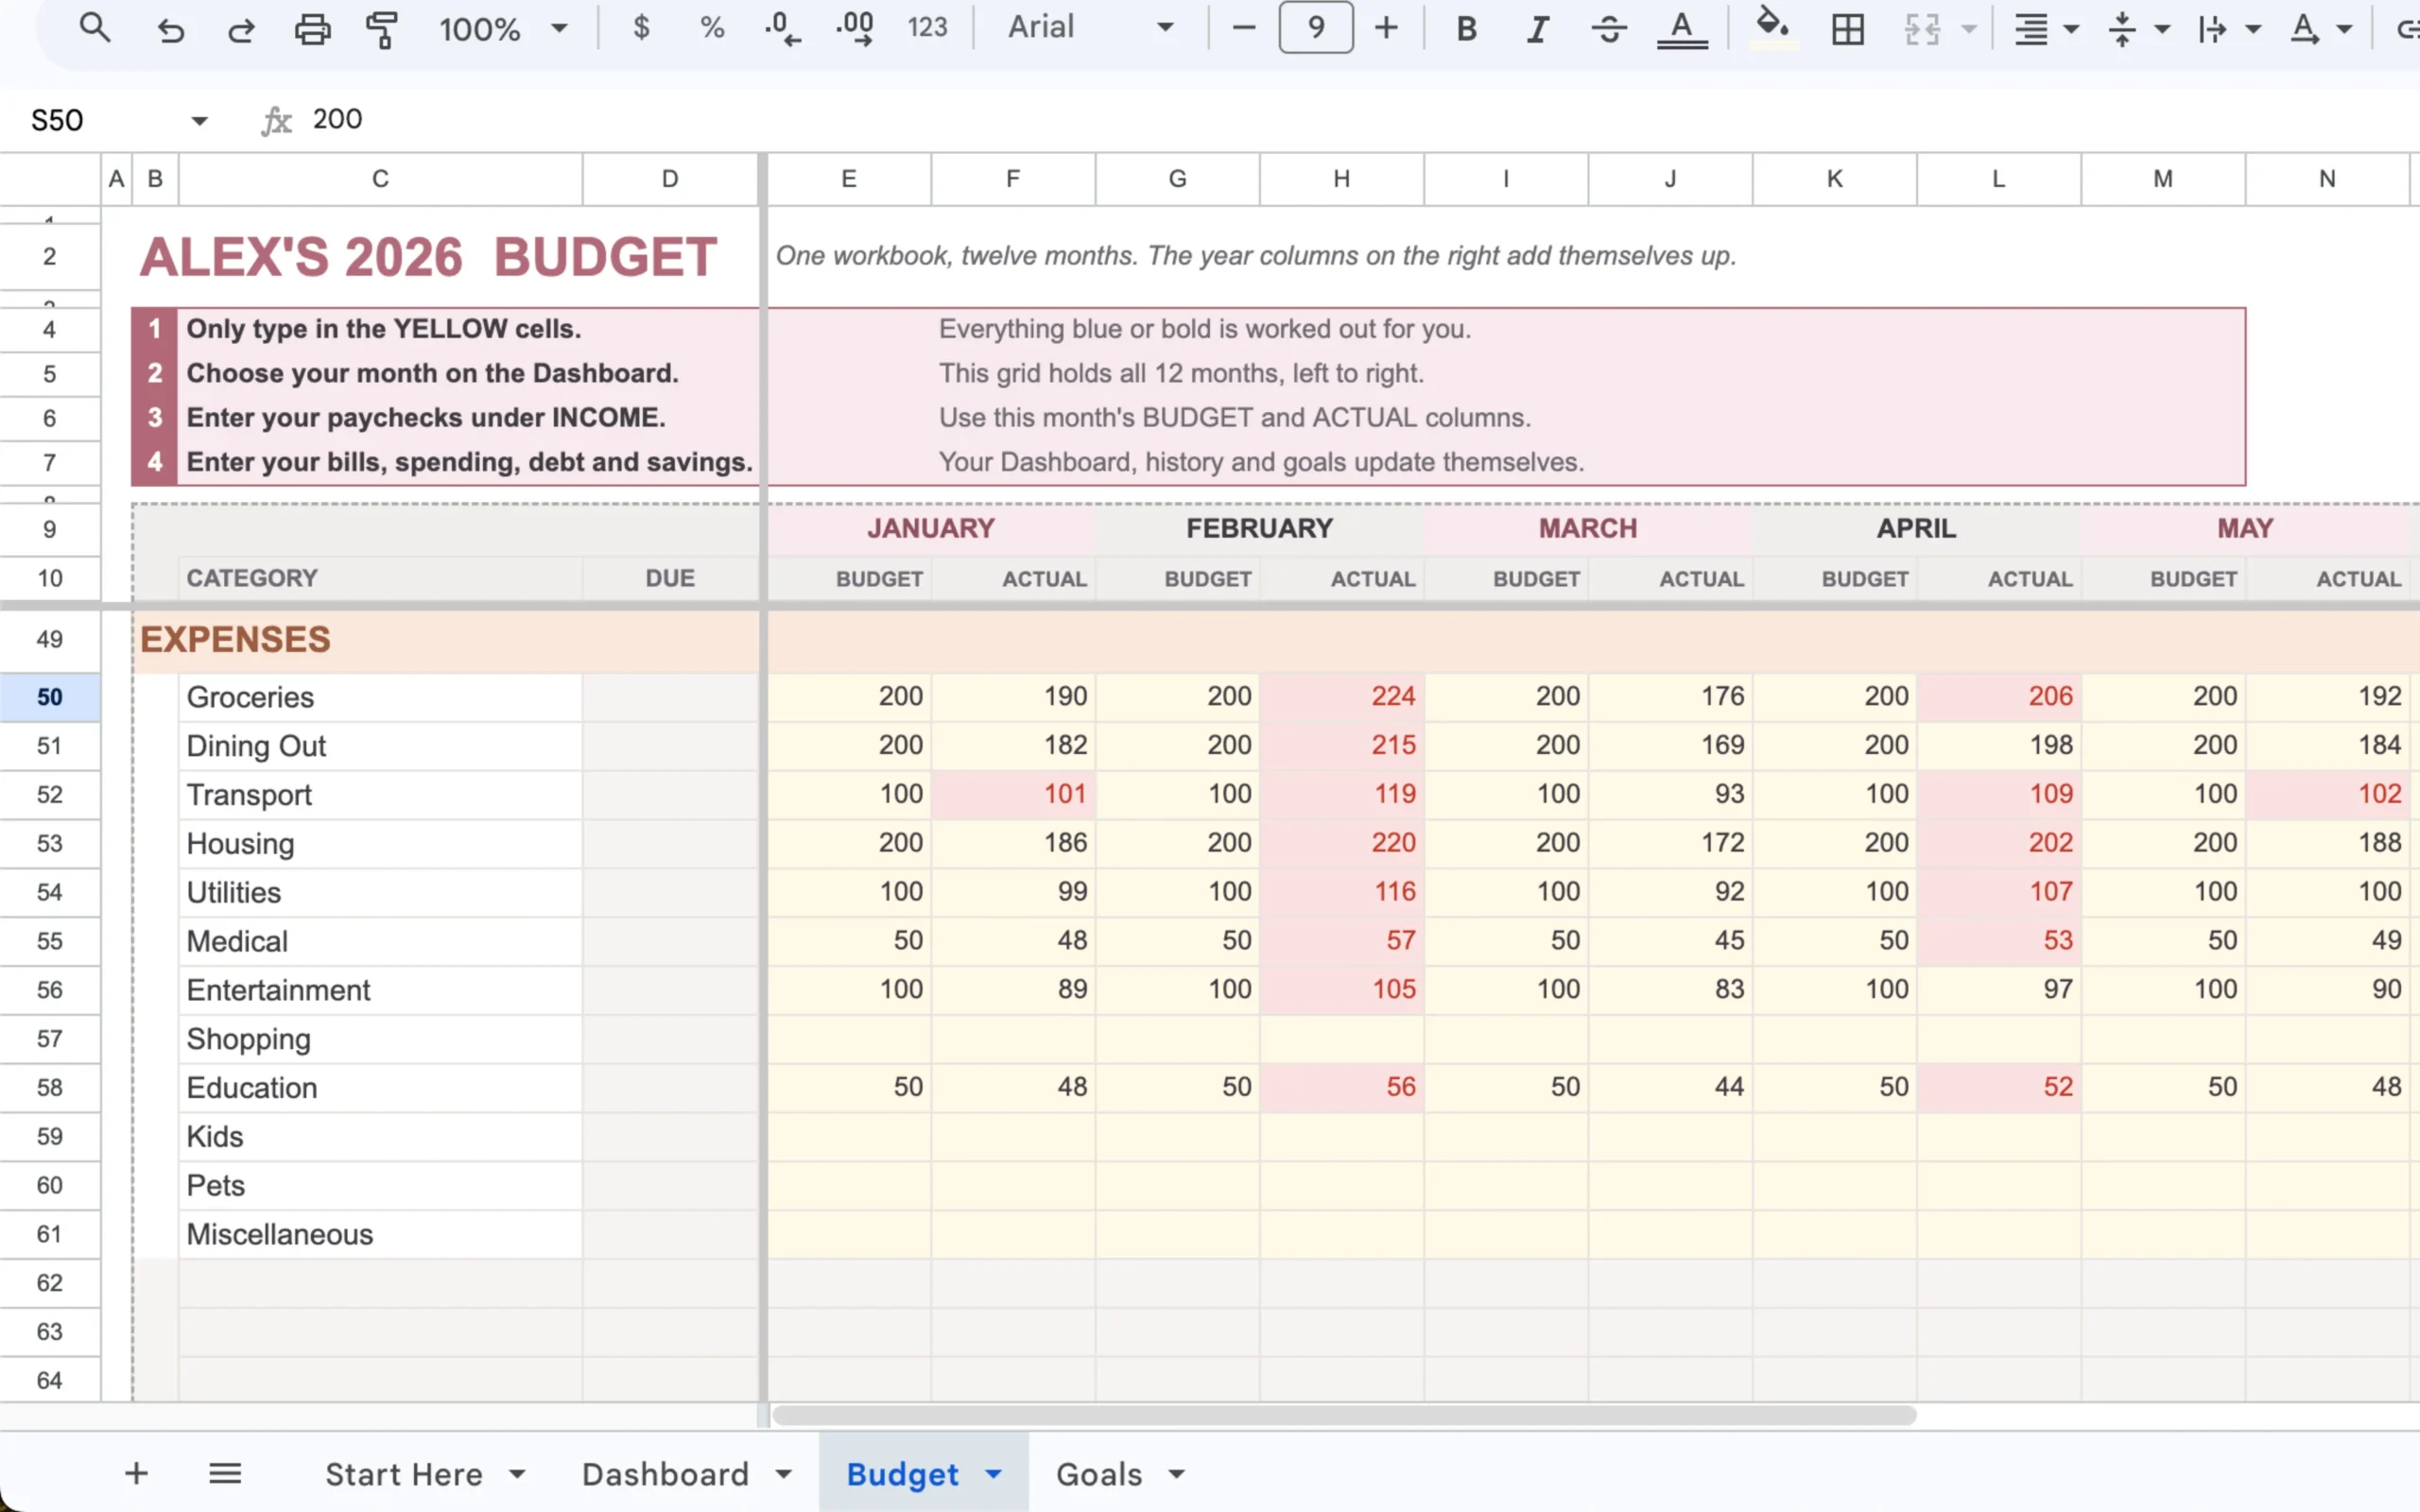Increase decimal places
The width and height of the screenshot is (2420, 1512).
[855, 28]
